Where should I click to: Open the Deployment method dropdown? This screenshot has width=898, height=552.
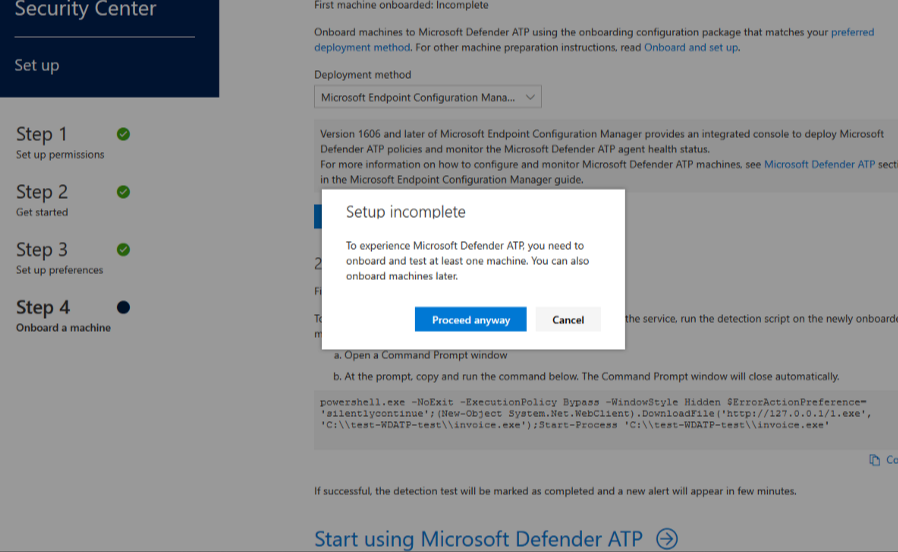click(427, 97)
